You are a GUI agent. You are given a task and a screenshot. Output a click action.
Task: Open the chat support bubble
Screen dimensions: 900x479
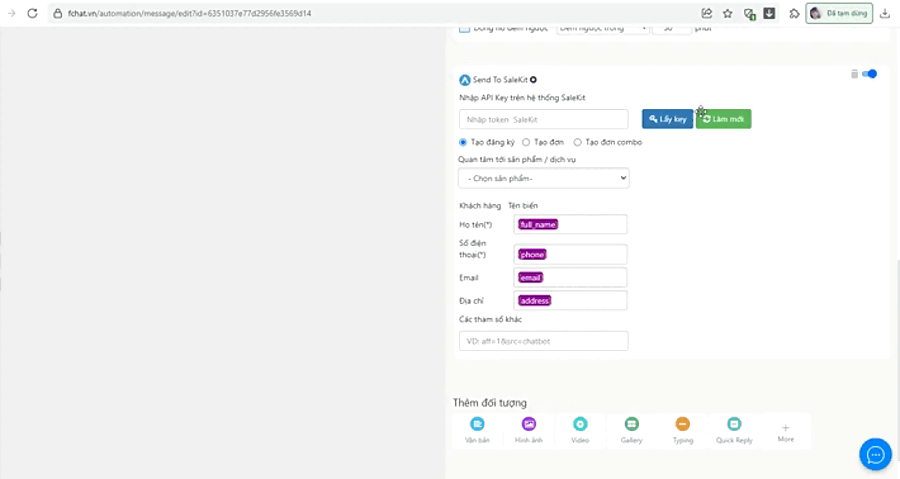pos(875,454)
